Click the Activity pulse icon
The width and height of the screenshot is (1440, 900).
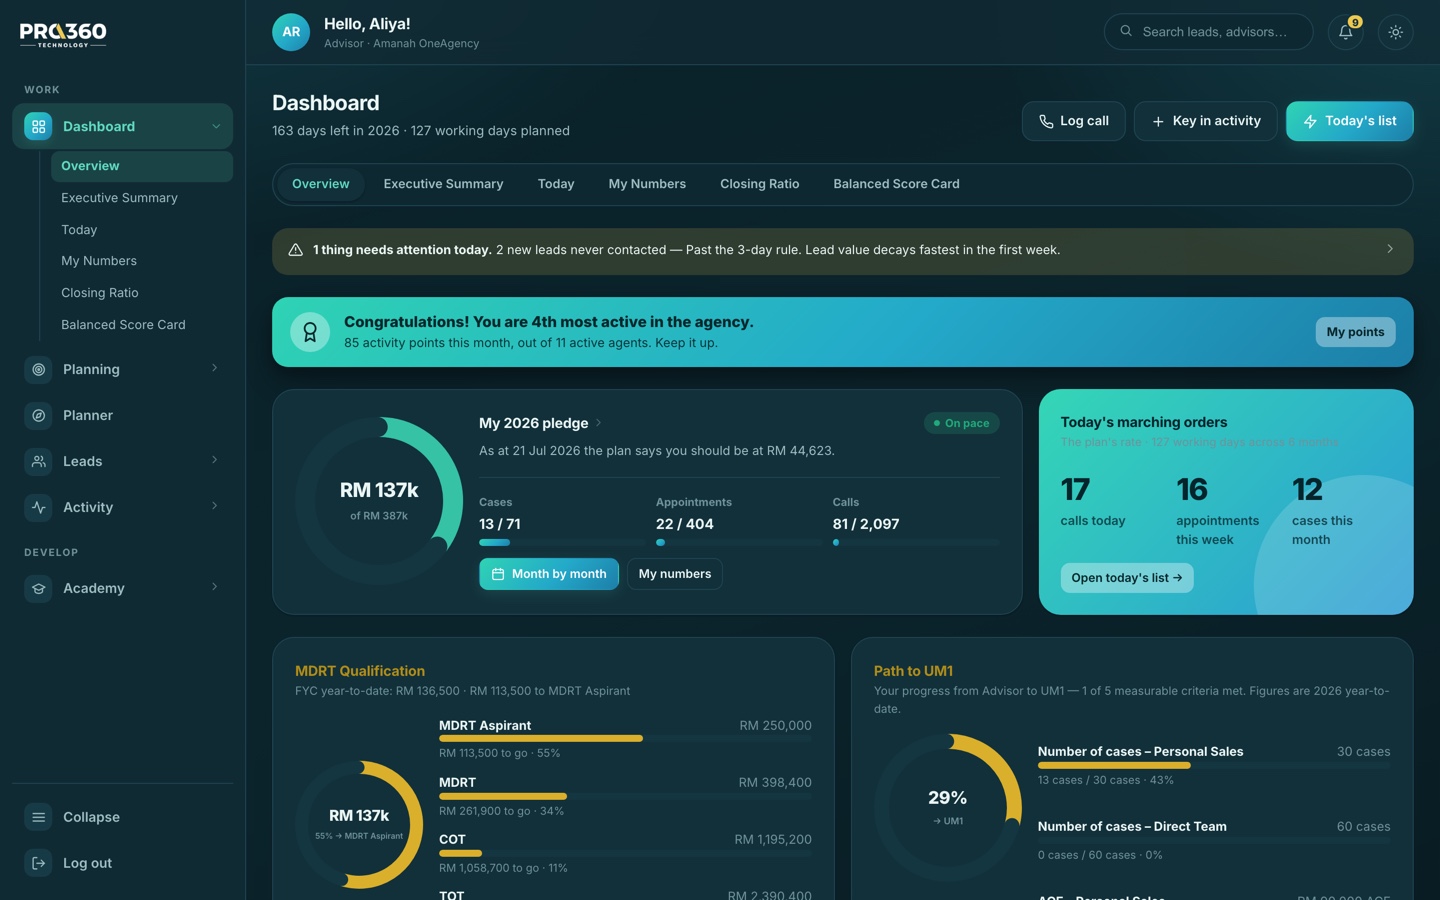38,507
